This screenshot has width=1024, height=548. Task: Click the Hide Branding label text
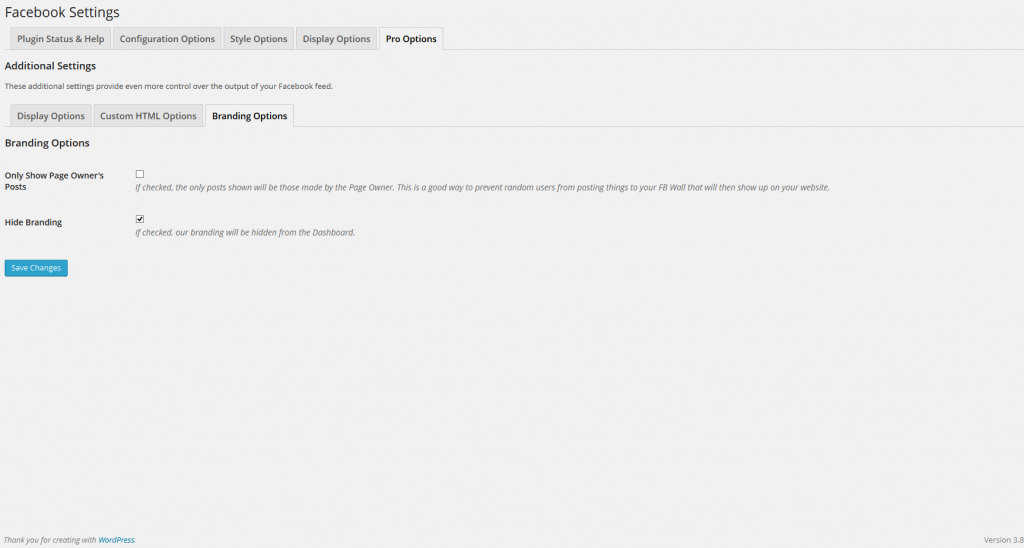point(33,222)
